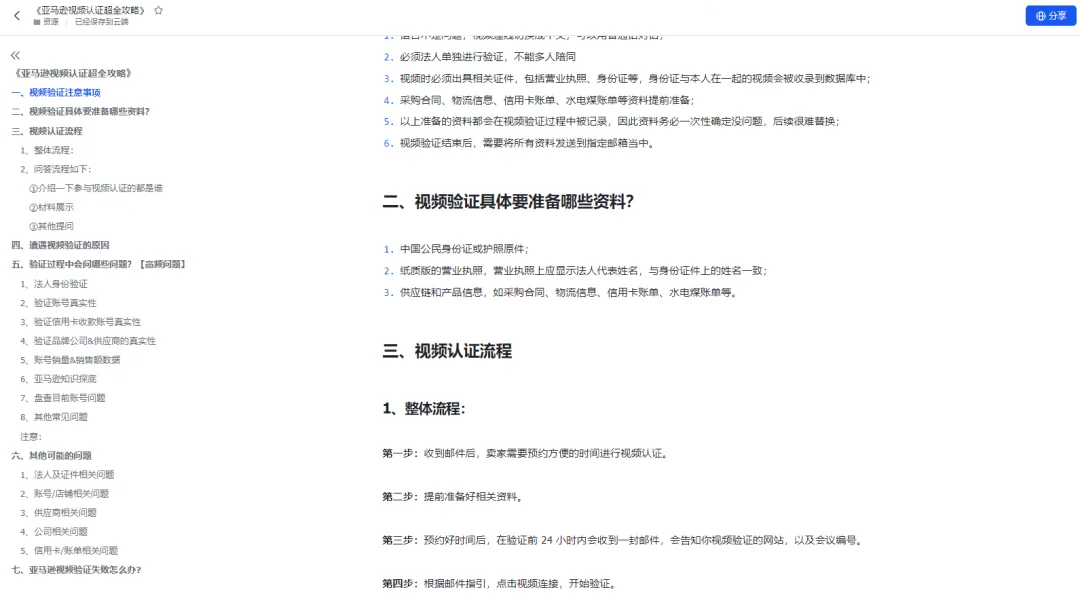Screen dimensions: 1080x594
Task: Select 3、验证信用卡收款账号真实性 entry
Action: click(x=81, y=322)
